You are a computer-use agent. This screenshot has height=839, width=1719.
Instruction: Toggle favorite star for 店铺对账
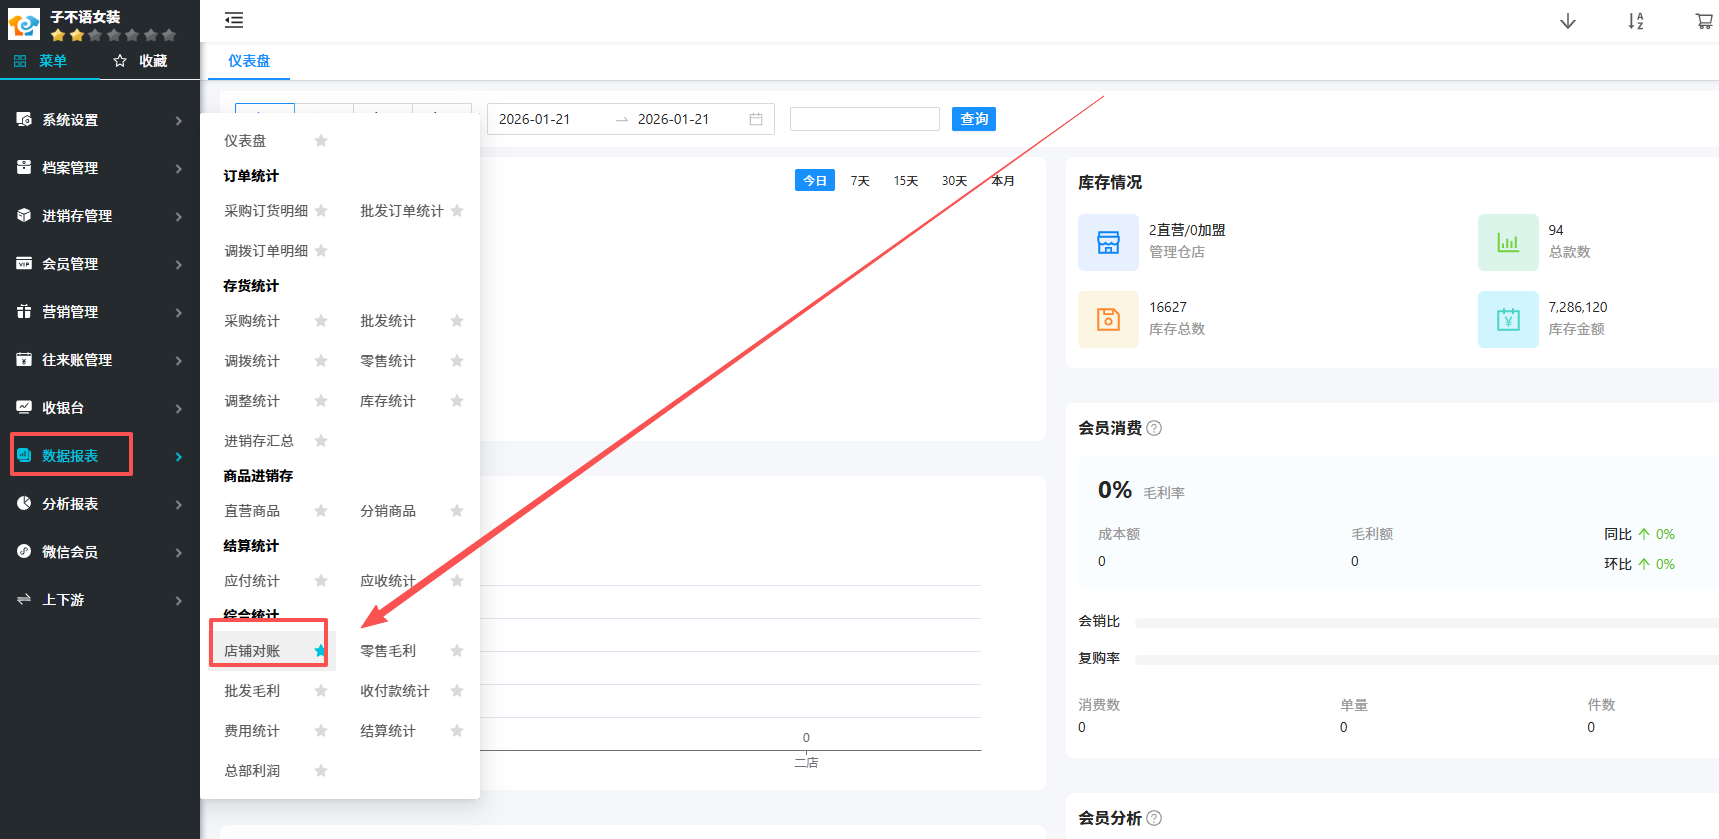(320, 651)
